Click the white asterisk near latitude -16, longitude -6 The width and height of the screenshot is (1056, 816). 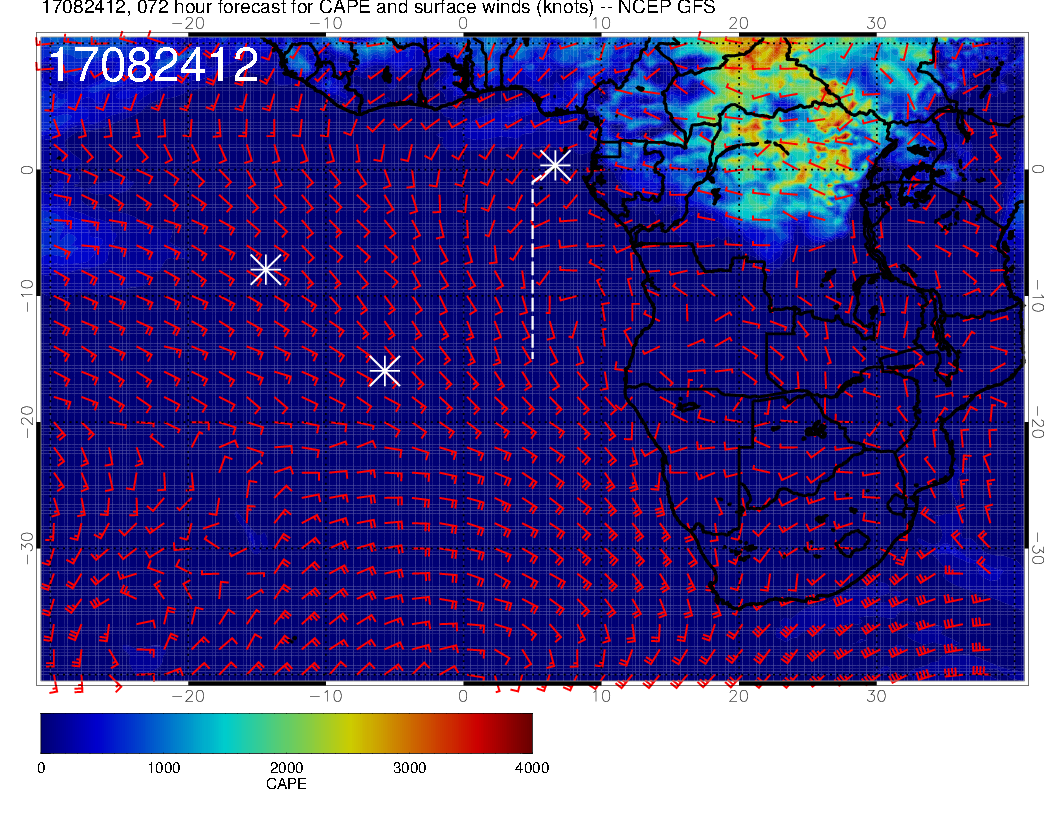385,371
